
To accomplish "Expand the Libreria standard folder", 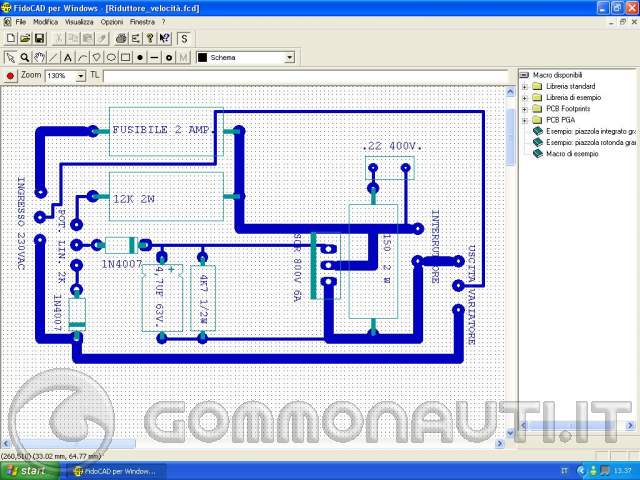I will [x=525, y=87].
